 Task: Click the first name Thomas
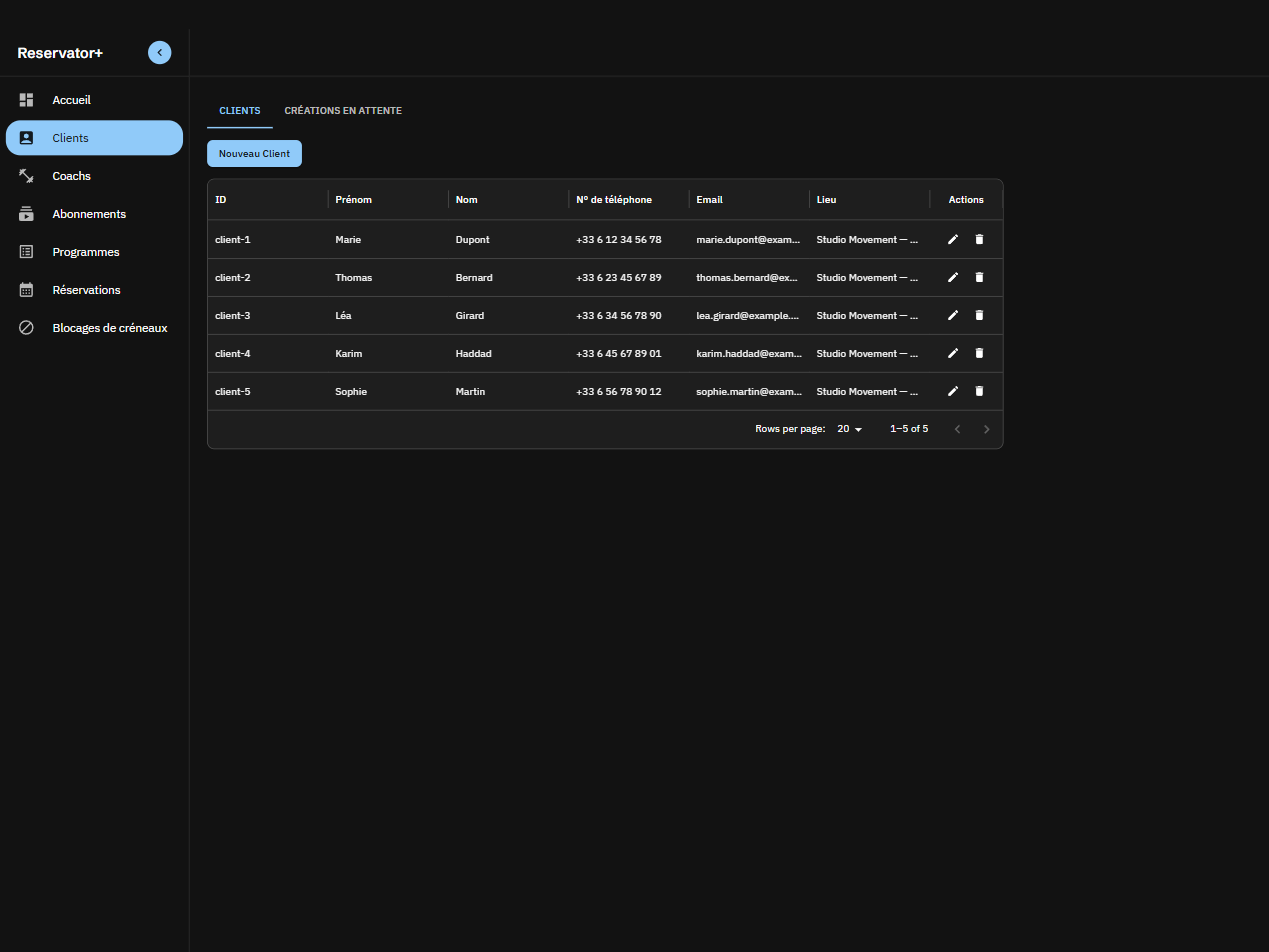(353, 278)
